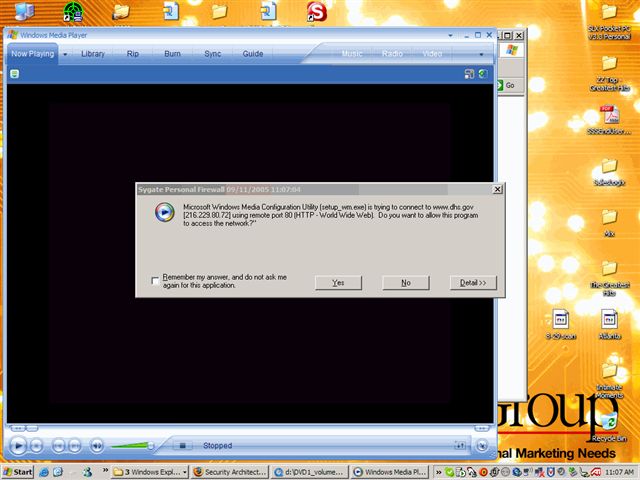Expand the Now Playing dropdown arrow

(66, 54)
